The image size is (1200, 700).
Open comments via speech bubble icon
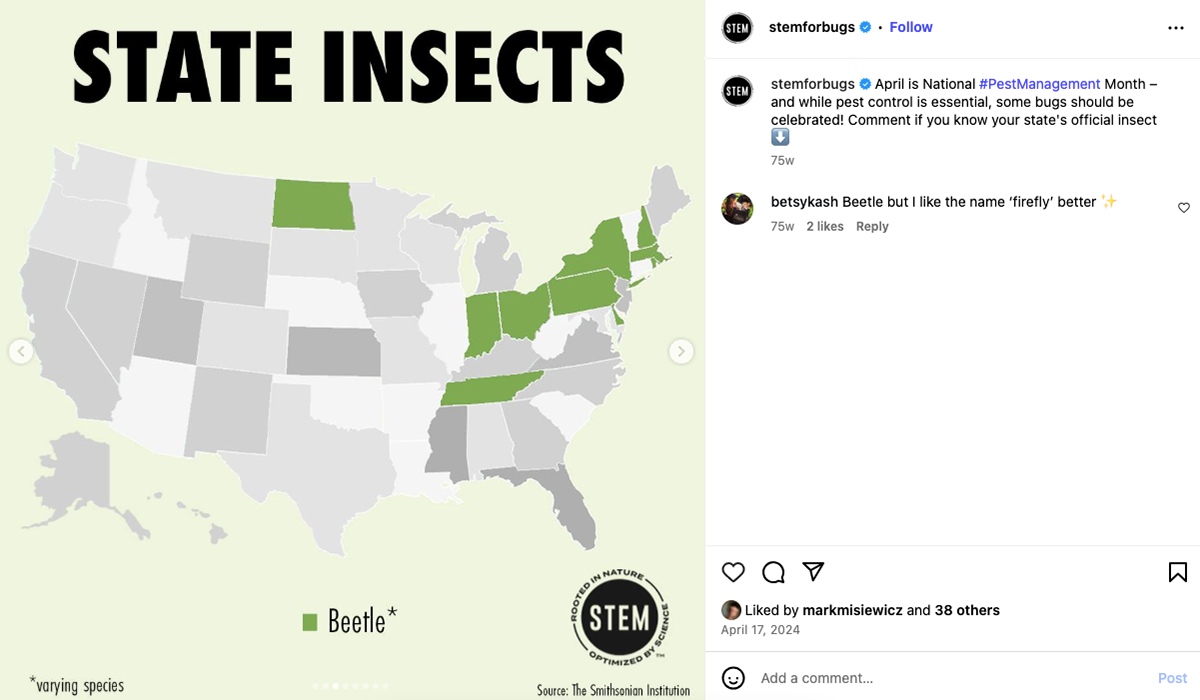pyautogui.click(x=773, y=572)
